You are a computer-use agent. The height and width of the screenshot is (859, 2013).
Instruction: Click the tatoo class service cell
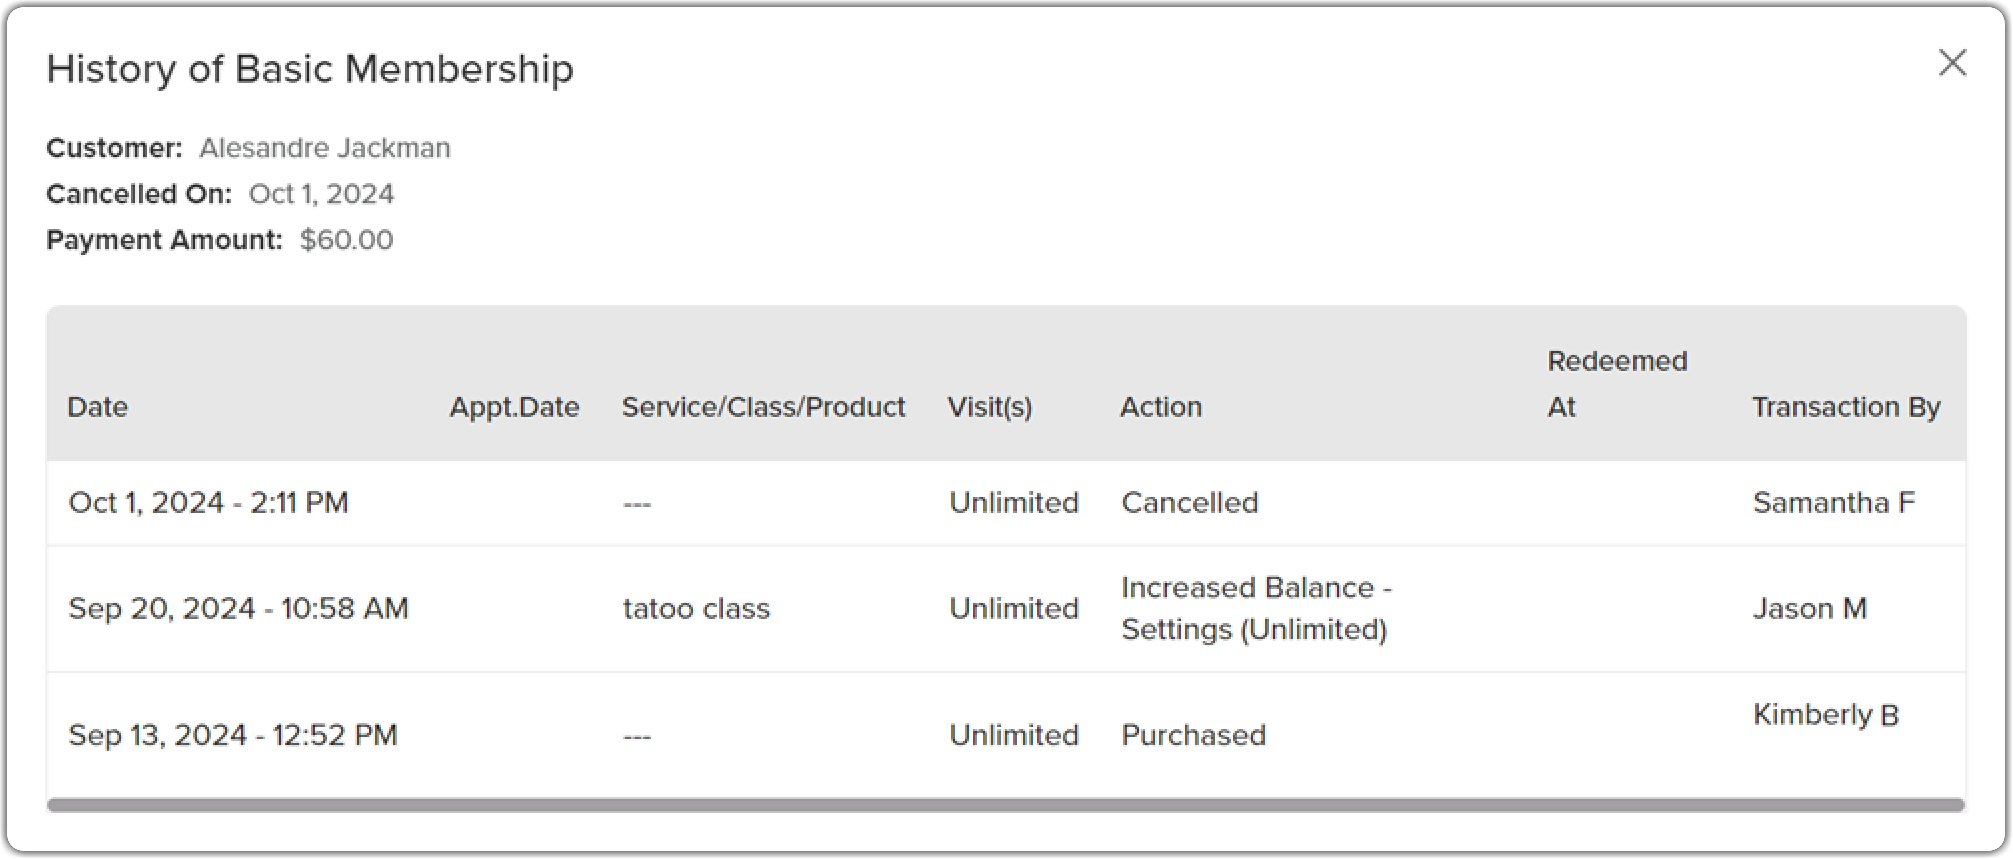tap(696, 608)
